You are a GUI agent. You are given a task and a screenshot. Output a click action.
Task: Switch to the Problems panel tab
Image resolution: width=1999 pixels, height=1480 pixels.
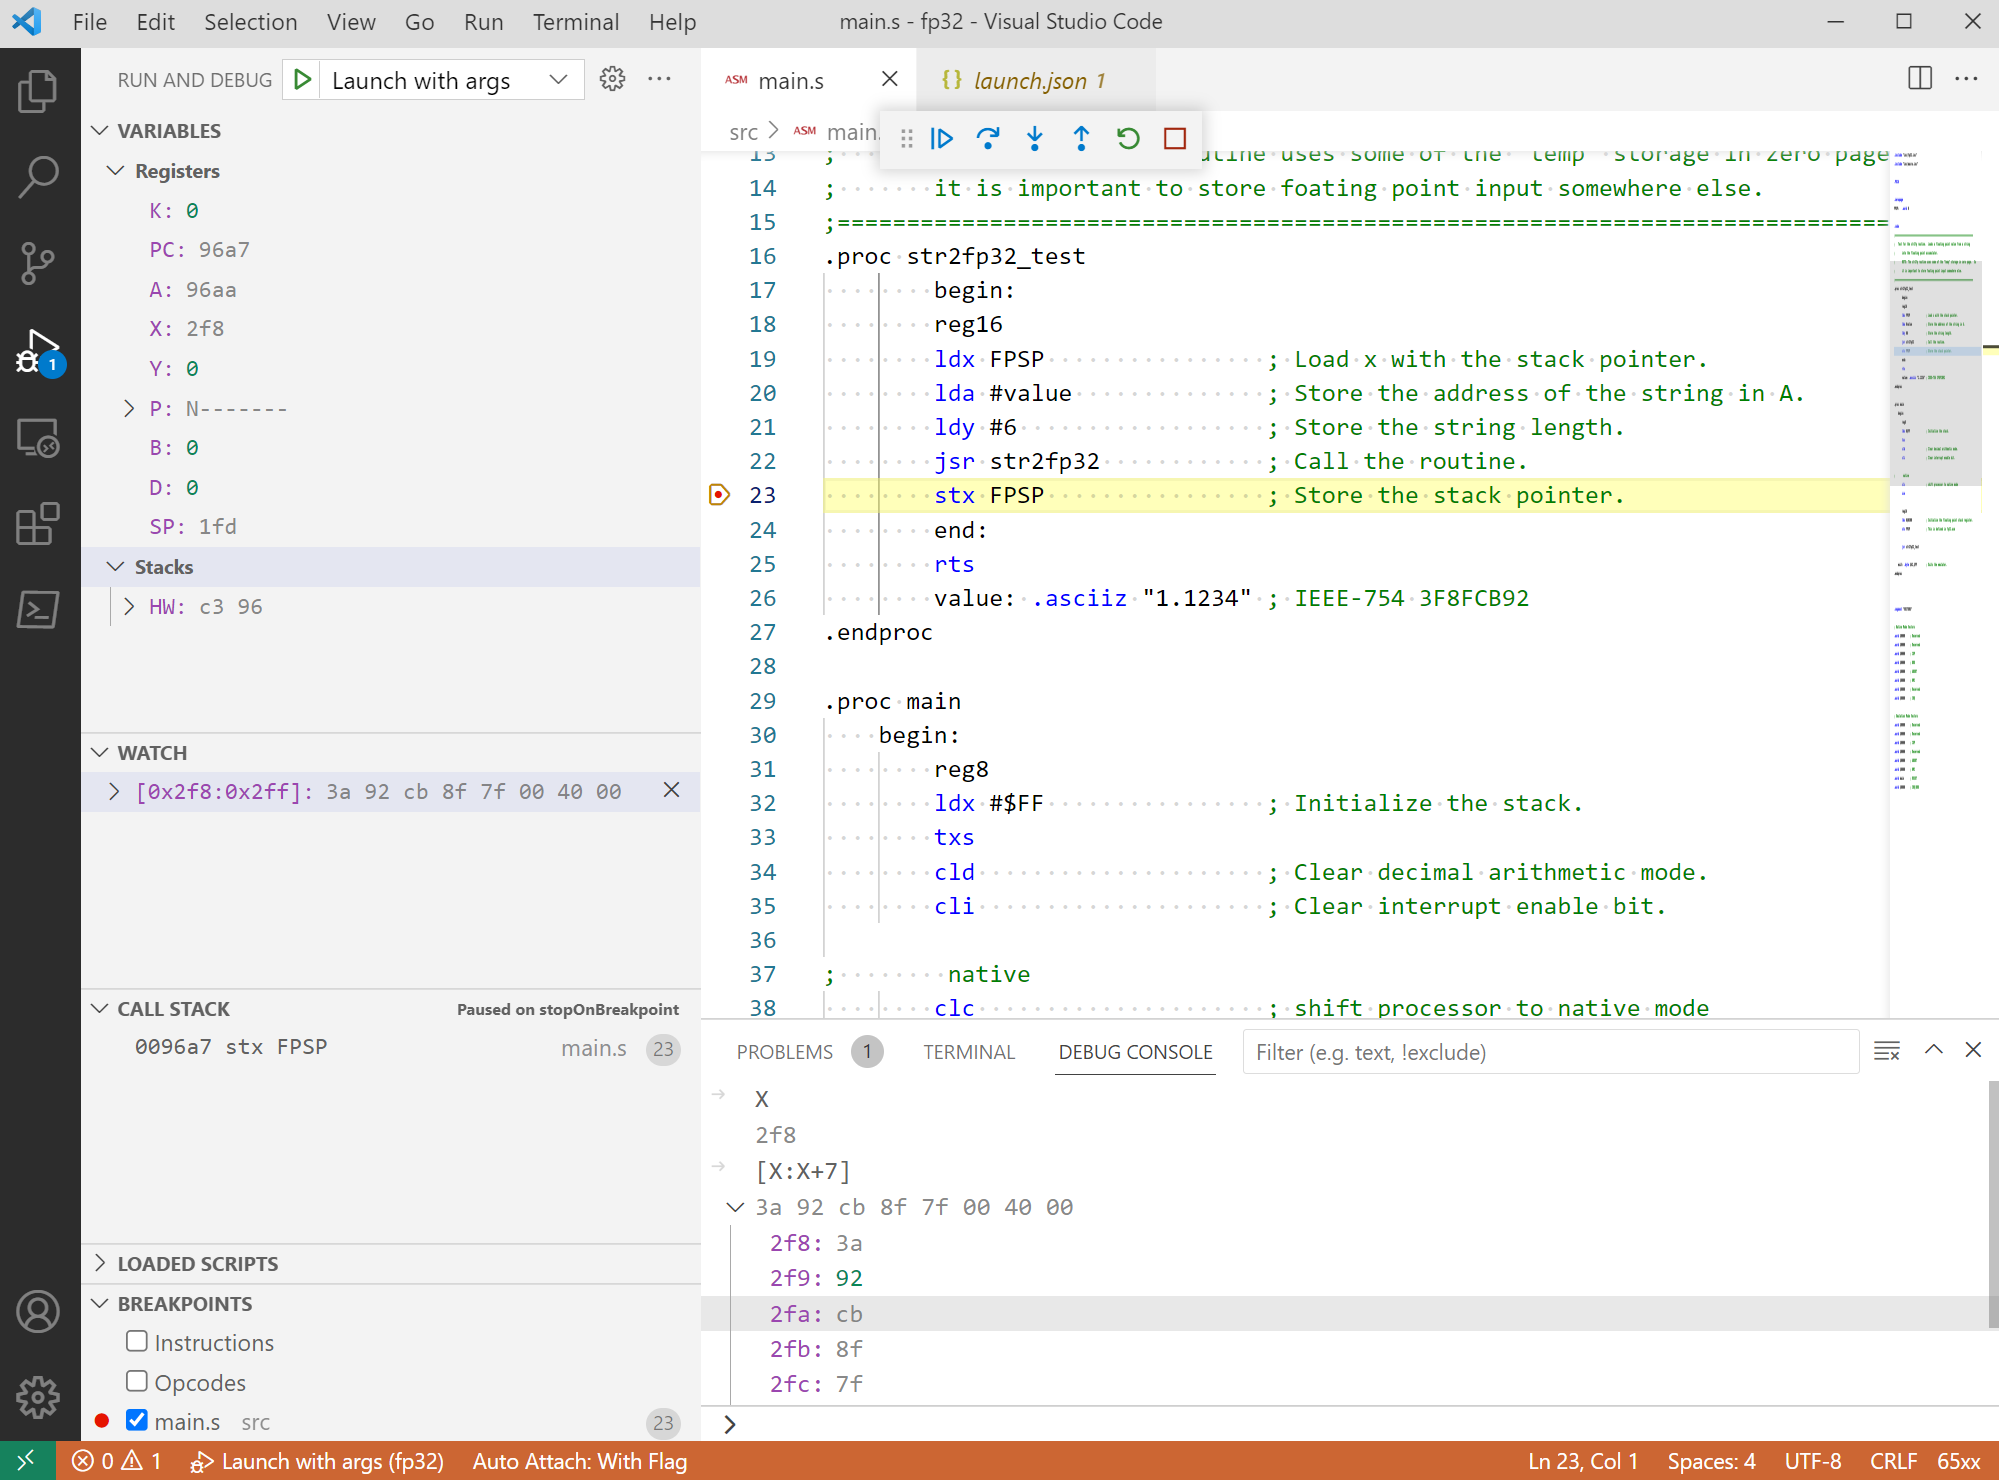tap(785, 1052)
